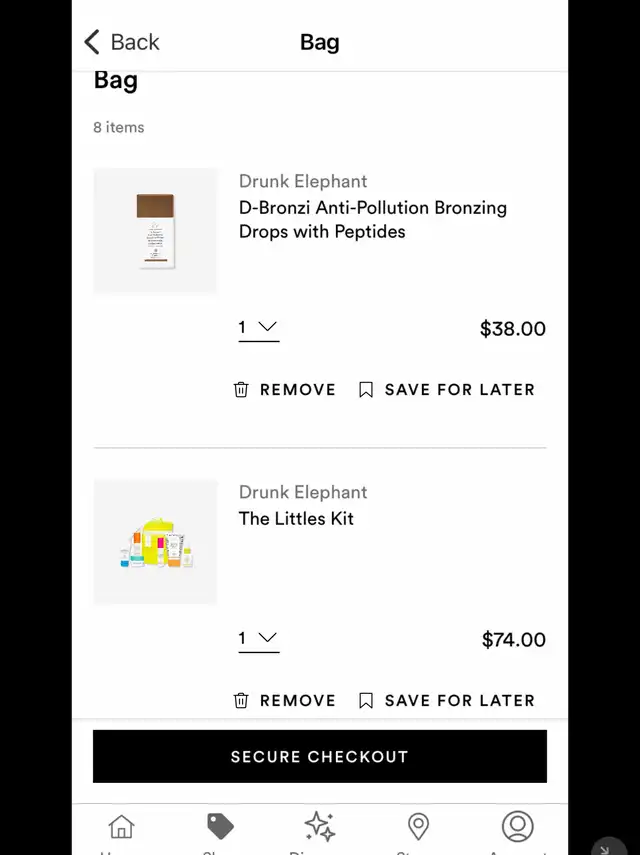
Task: Open The Littles Kit title link
Action: click(296, 519)
